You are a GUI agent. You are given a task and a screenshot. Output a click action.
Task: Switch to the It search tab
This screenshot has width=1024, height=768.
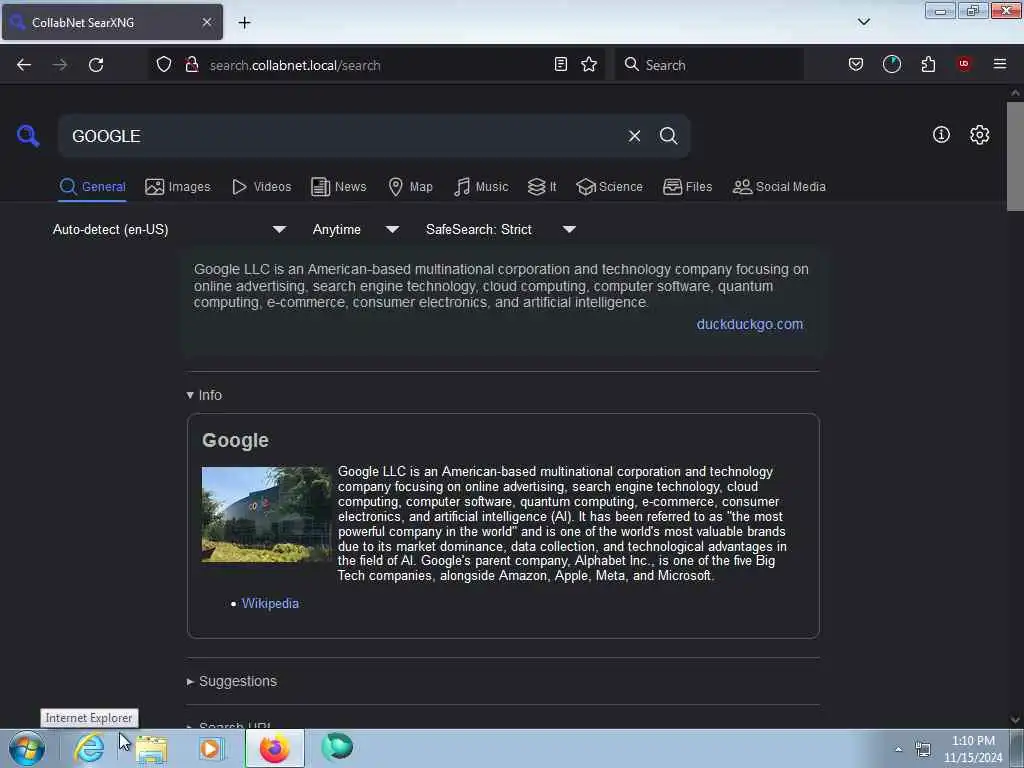(542, 187)
